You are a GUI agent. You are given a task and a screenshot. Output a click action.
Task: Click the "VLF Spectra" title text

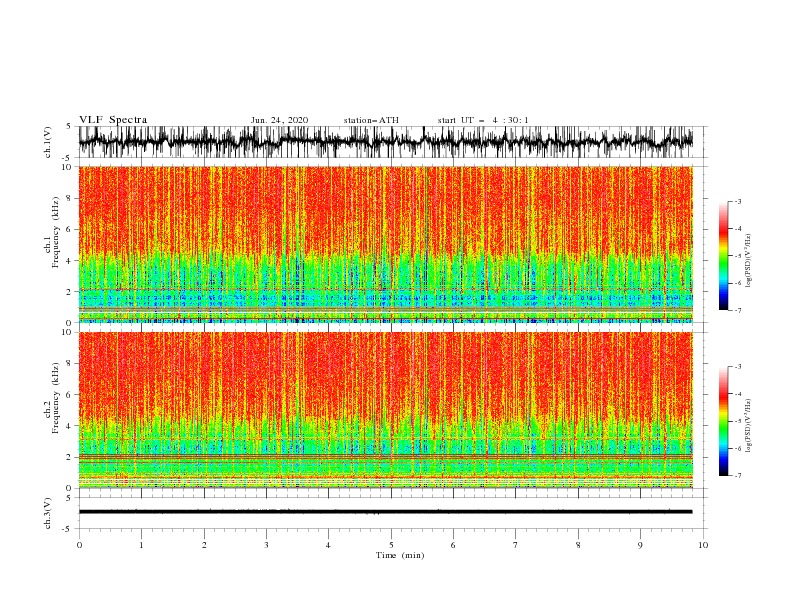click(113, 120)
